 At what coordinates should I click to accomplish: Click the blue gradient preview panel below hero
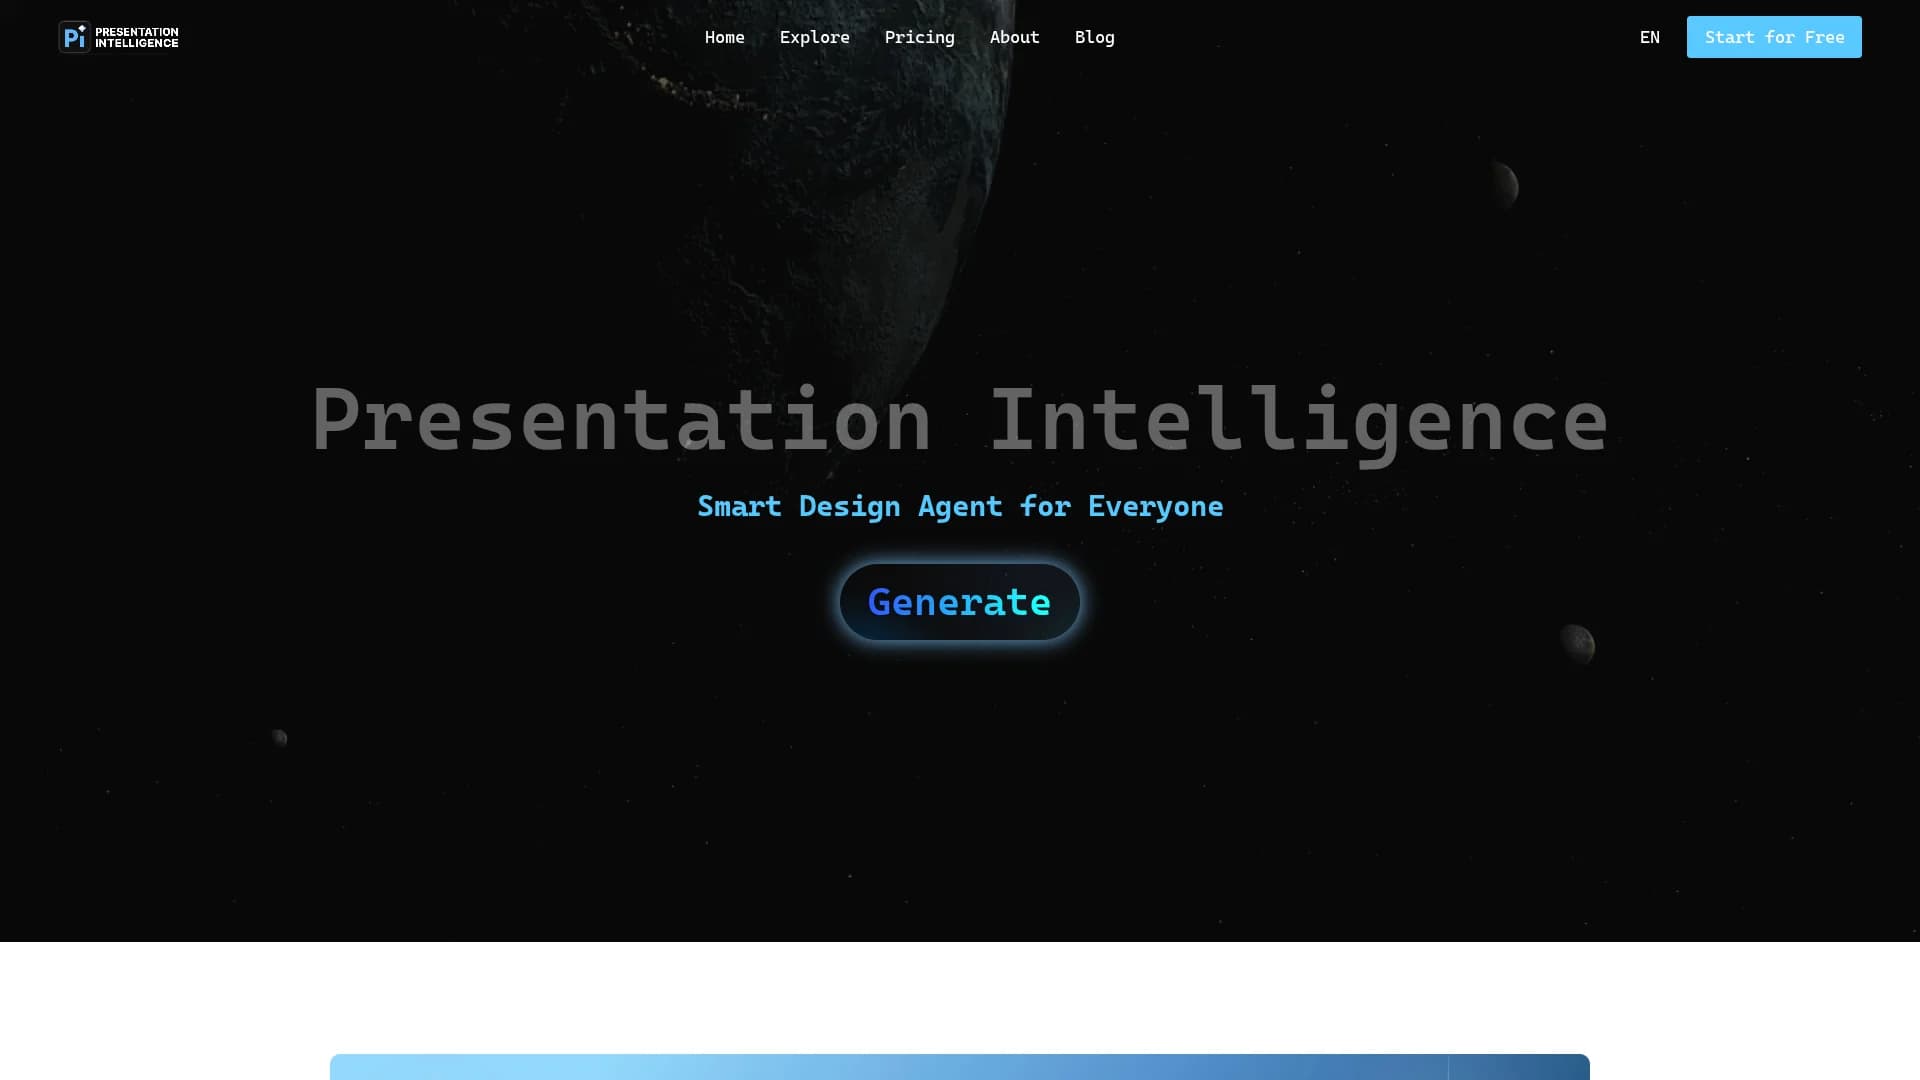[x=960, y=1067]
